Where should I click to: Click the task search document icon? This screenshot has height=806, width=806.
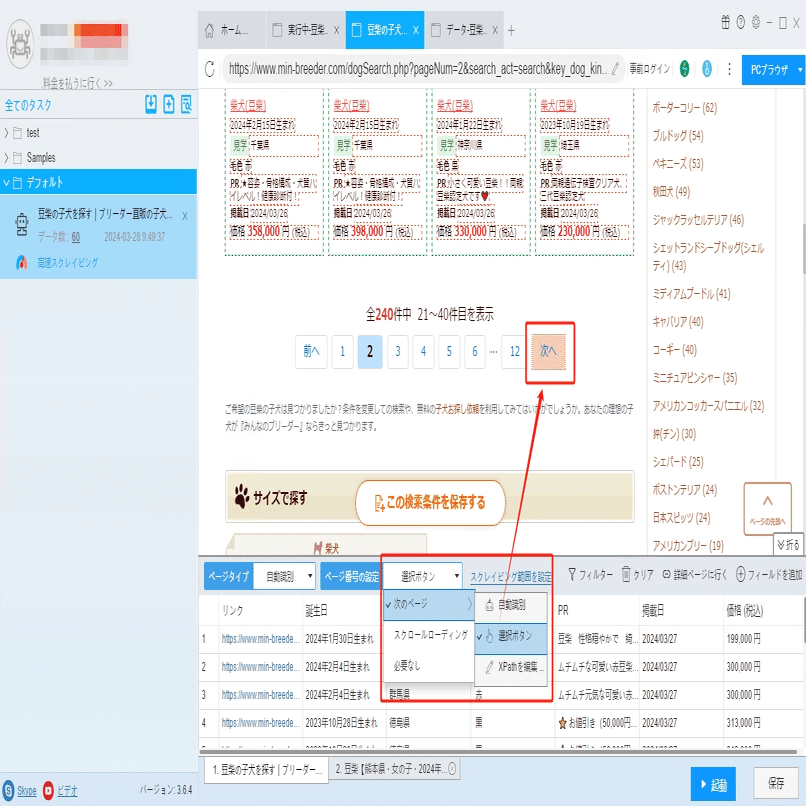(186, 104)
